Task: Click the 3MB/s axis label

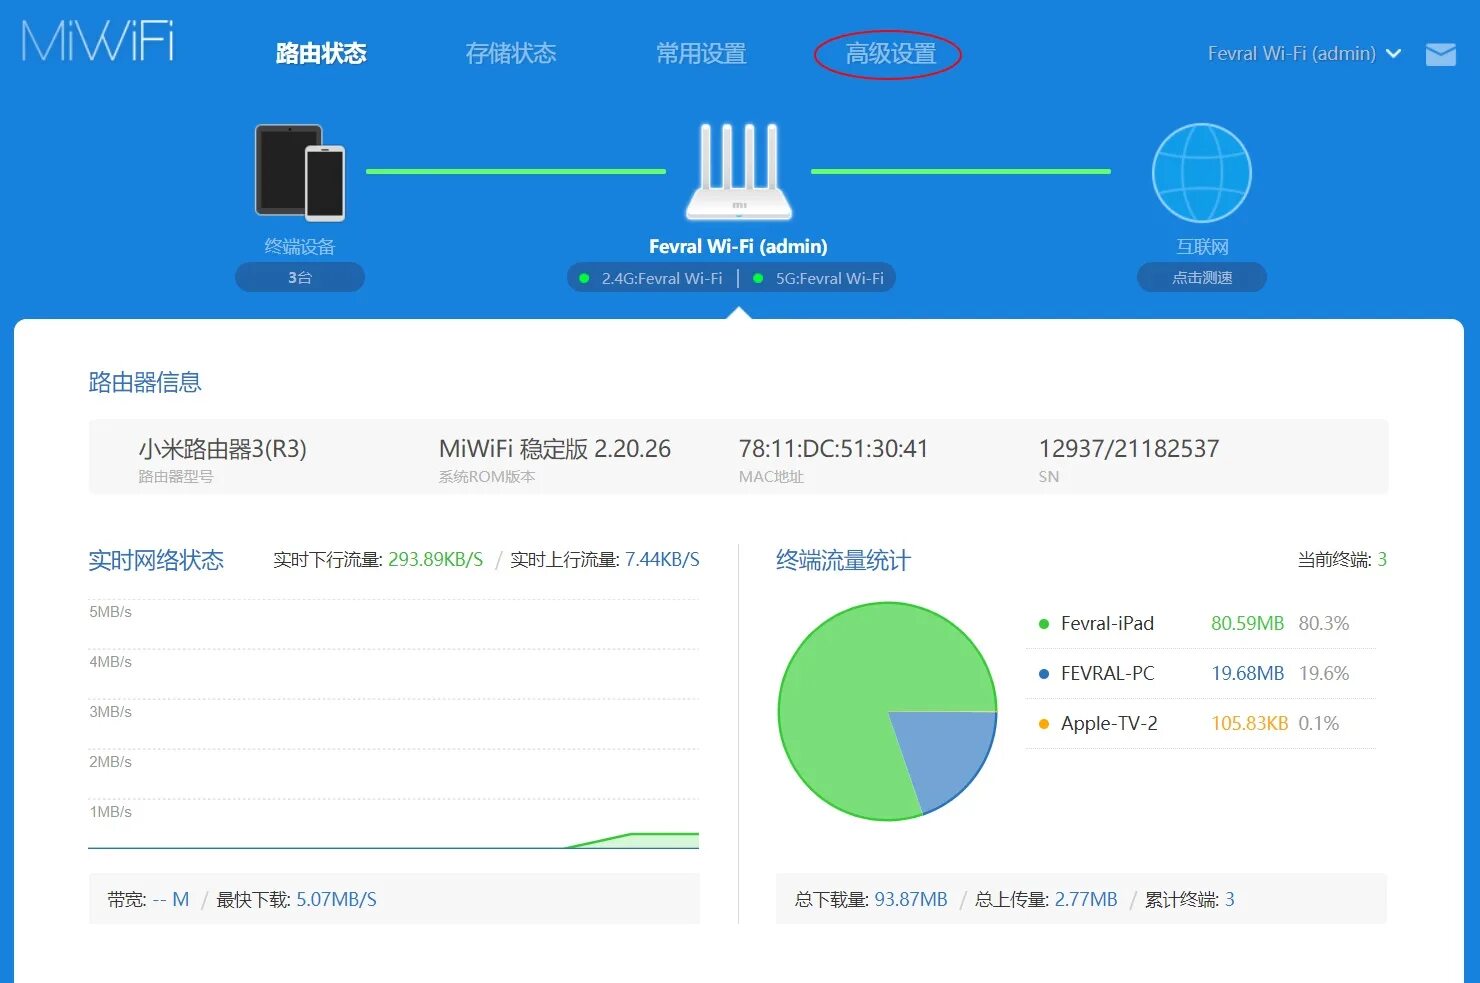Action: [110, 712]
